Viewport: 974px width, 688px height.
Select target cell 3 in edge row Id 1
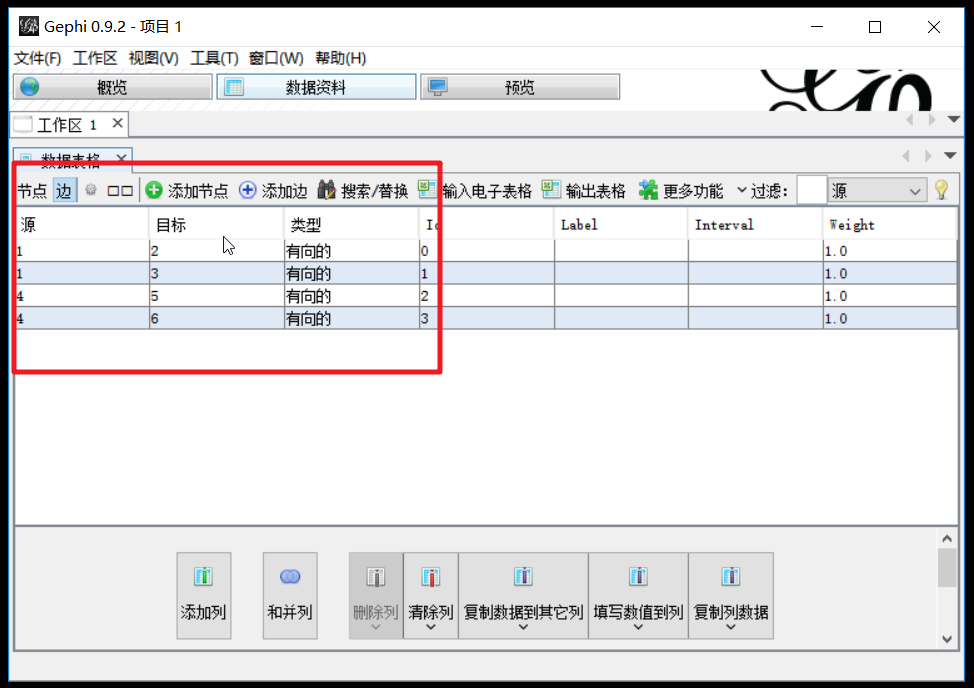tap(217, 273)
